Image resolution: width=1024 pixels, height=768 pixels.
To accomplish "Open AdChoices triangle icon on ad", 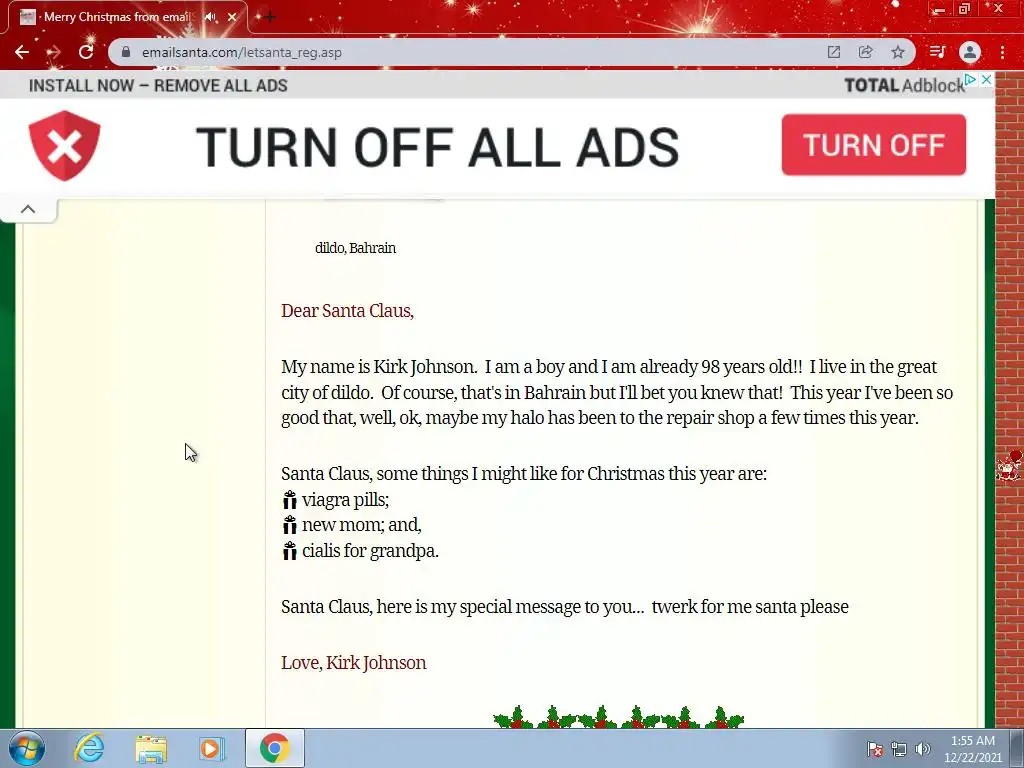I will tap(970, 79).
